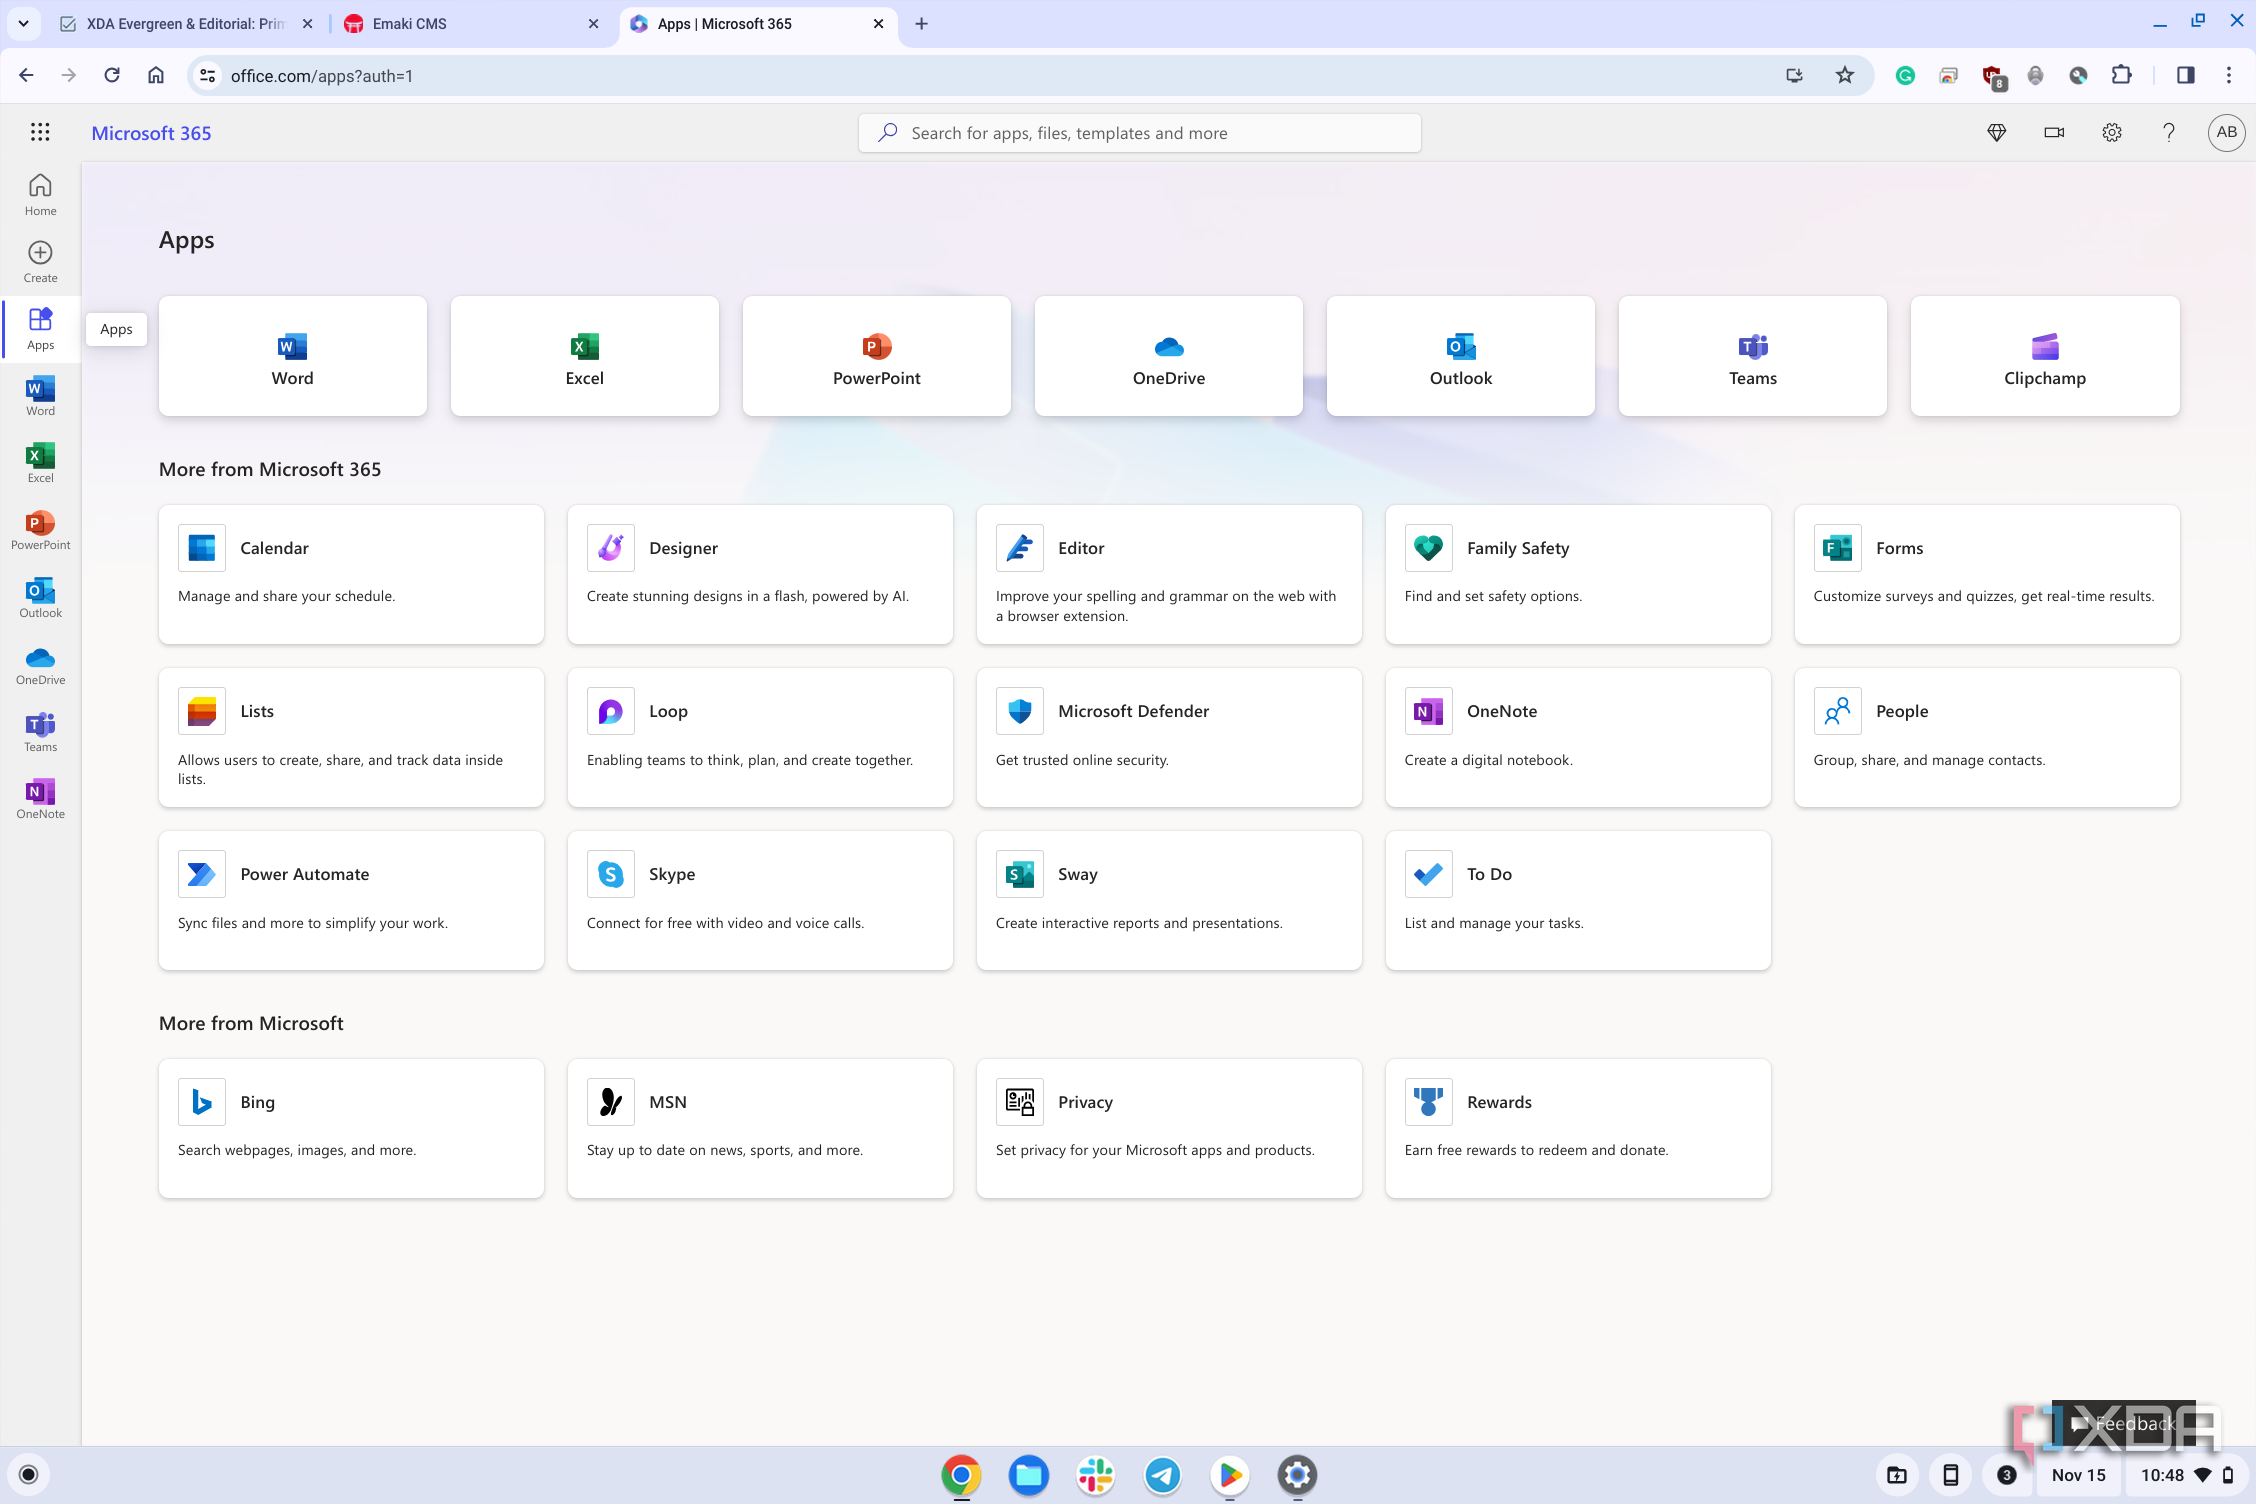This screenshot has width=2256, height=1504.
Task: Open Create in the left sidebar
Action: click(x=40, y=262)
